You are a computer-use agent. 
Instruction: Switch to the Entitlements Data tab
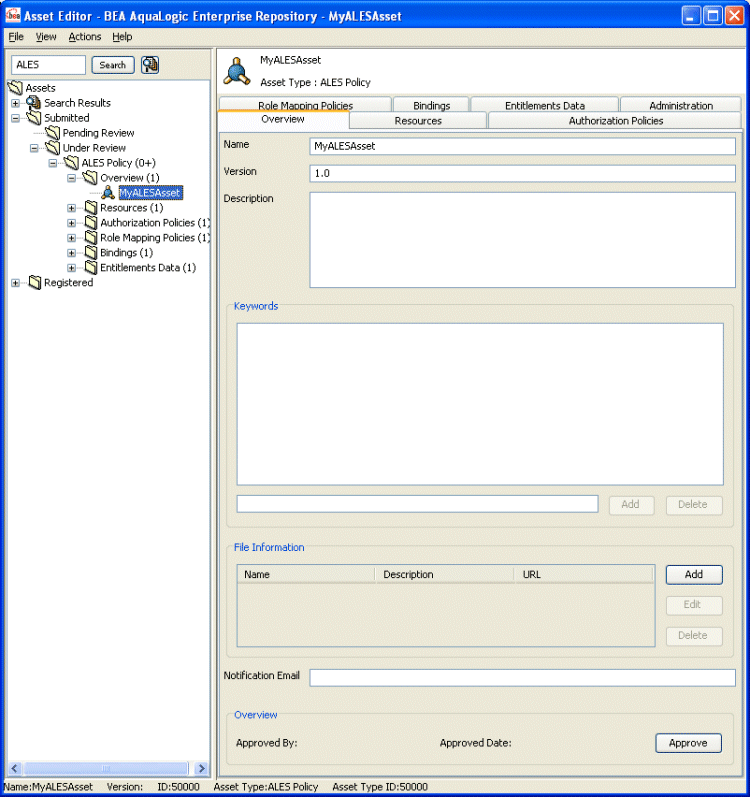[x=545, y=104]
